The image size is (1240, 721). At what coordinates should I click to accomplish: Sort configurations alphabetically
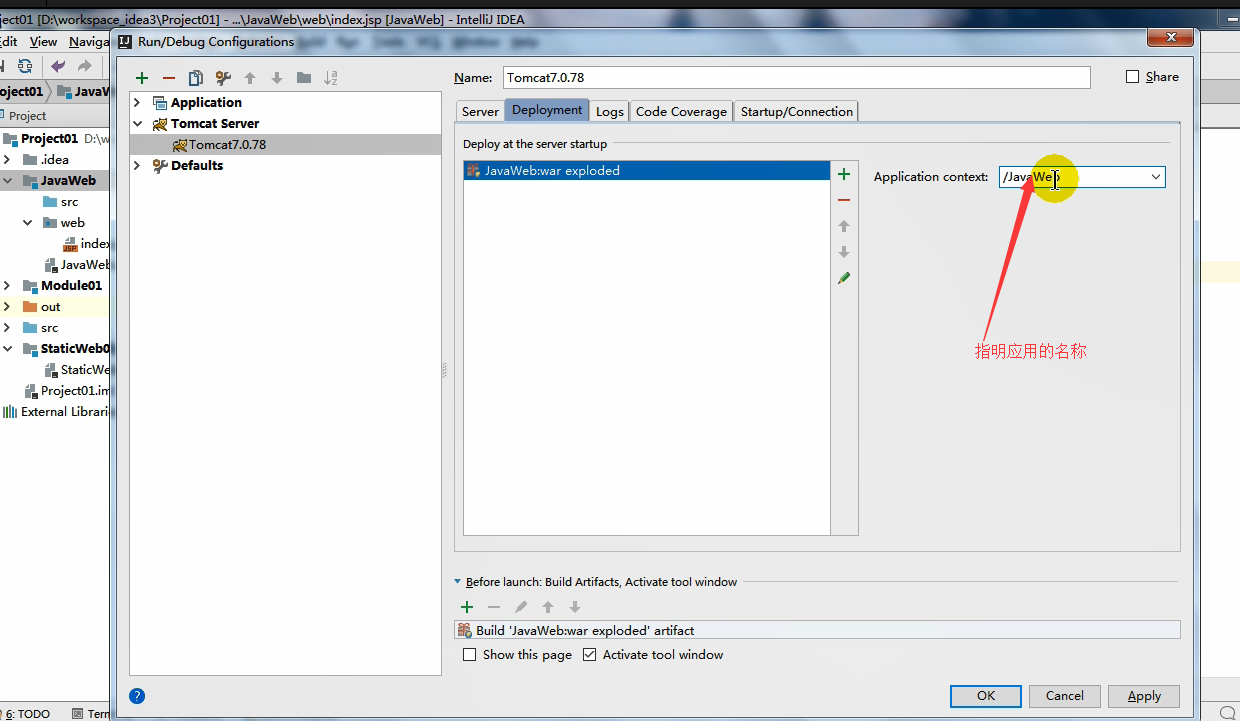pos(331,78)
